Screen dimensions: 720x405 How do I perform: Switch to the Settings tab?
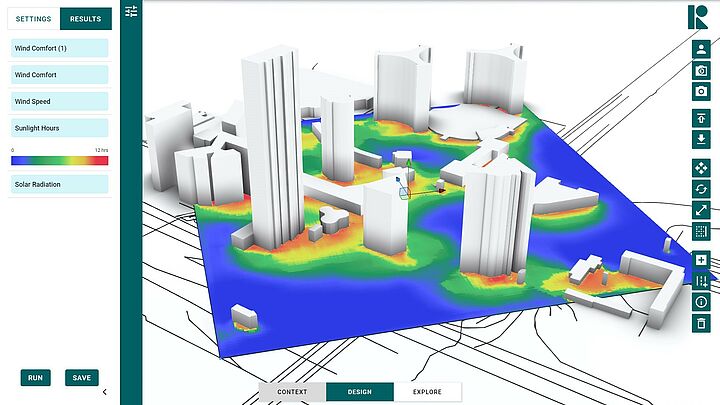(x=34, y=19)
